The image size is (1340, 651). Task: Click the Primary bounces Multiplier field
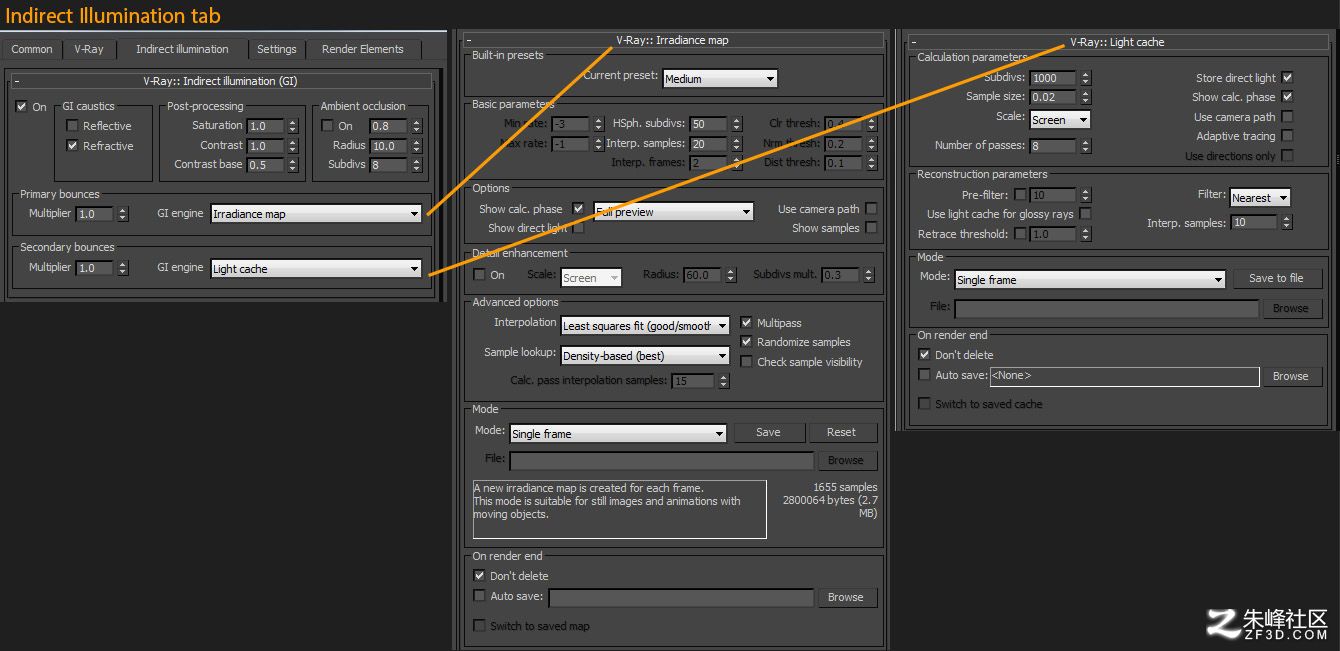[95, 214]
